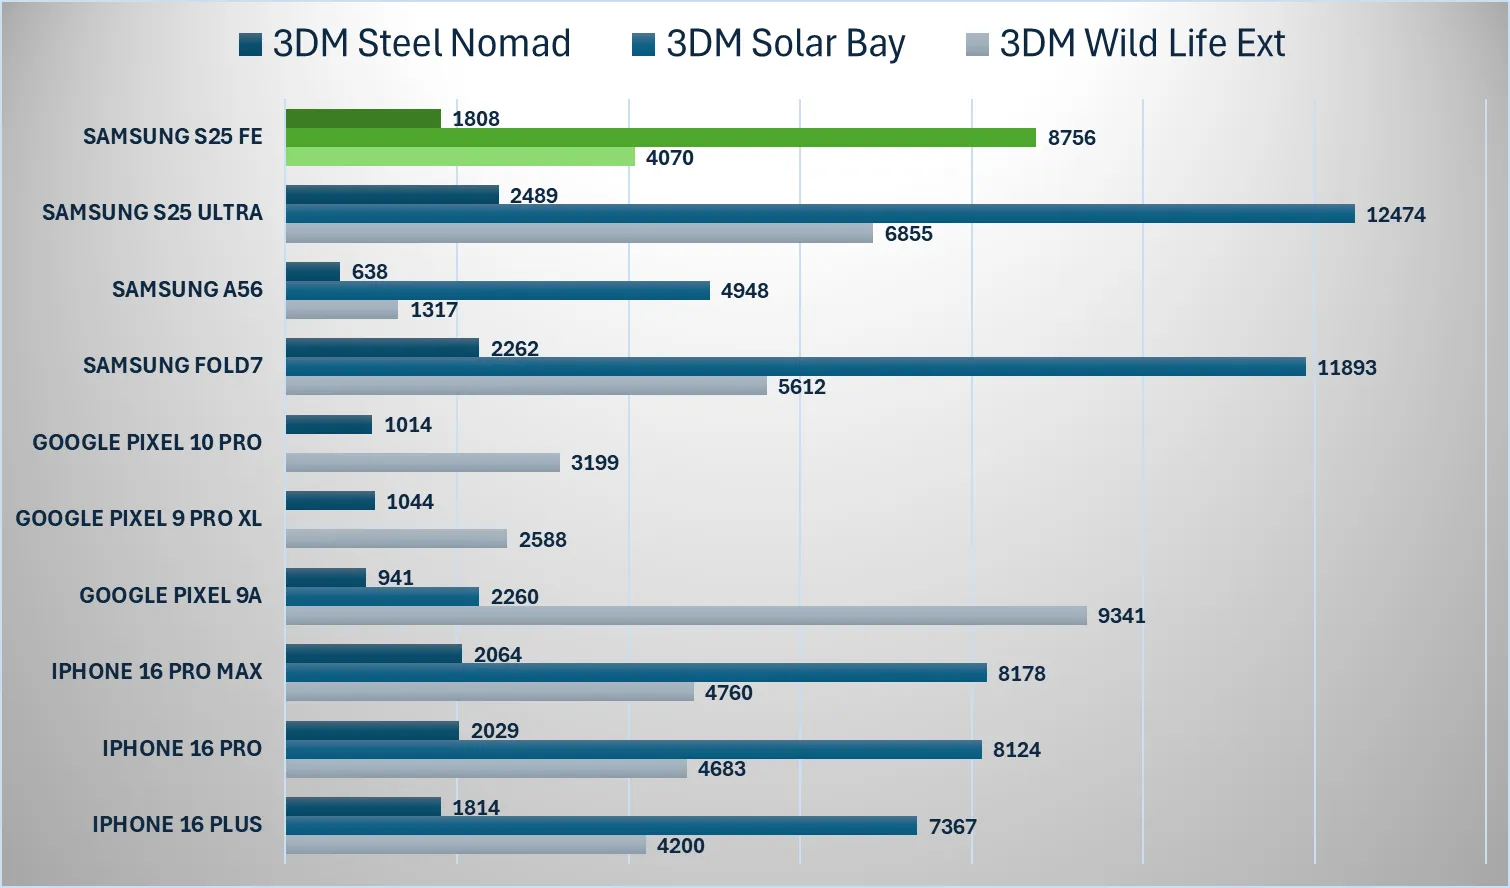Viewport: 1510px width, 888px height.
Task: Click the S25 Ultra bar labeled 6855
Action: coord(579,233)
